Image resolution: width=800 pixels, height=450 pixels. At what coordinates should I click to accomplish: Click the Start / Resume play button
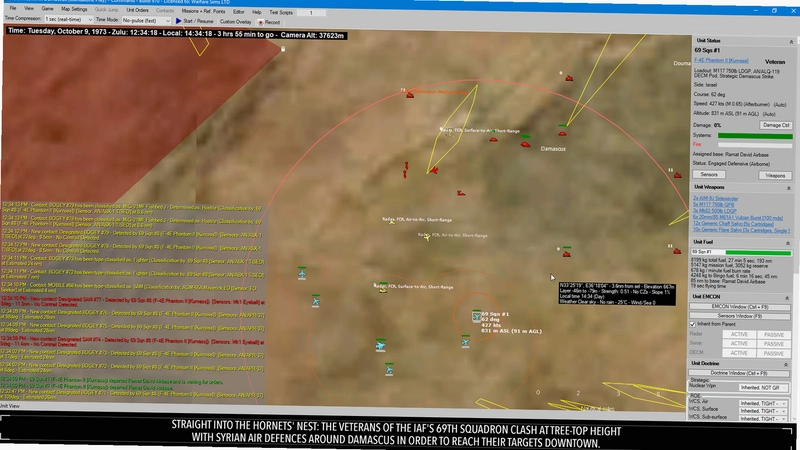194,21
